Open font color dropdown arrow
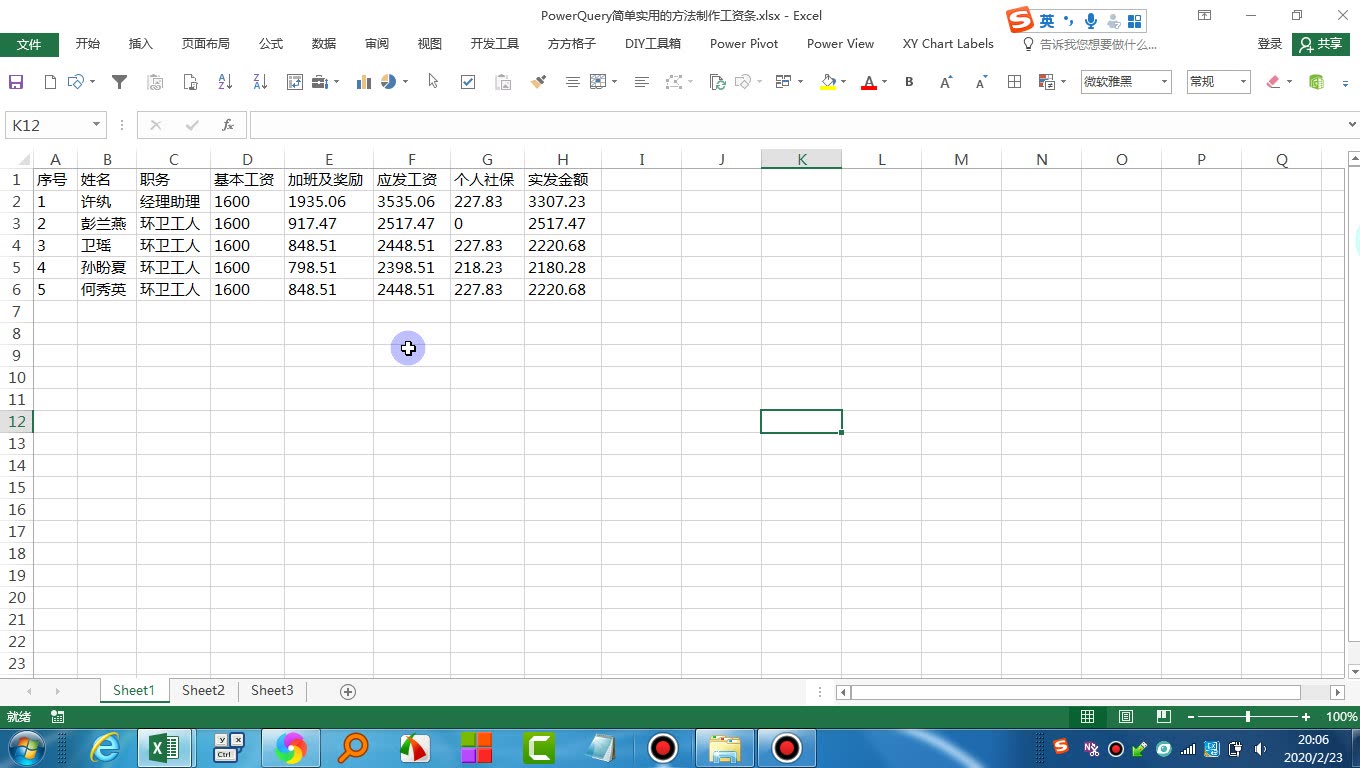Screen dimensions: 1360x768 [885, 82]
